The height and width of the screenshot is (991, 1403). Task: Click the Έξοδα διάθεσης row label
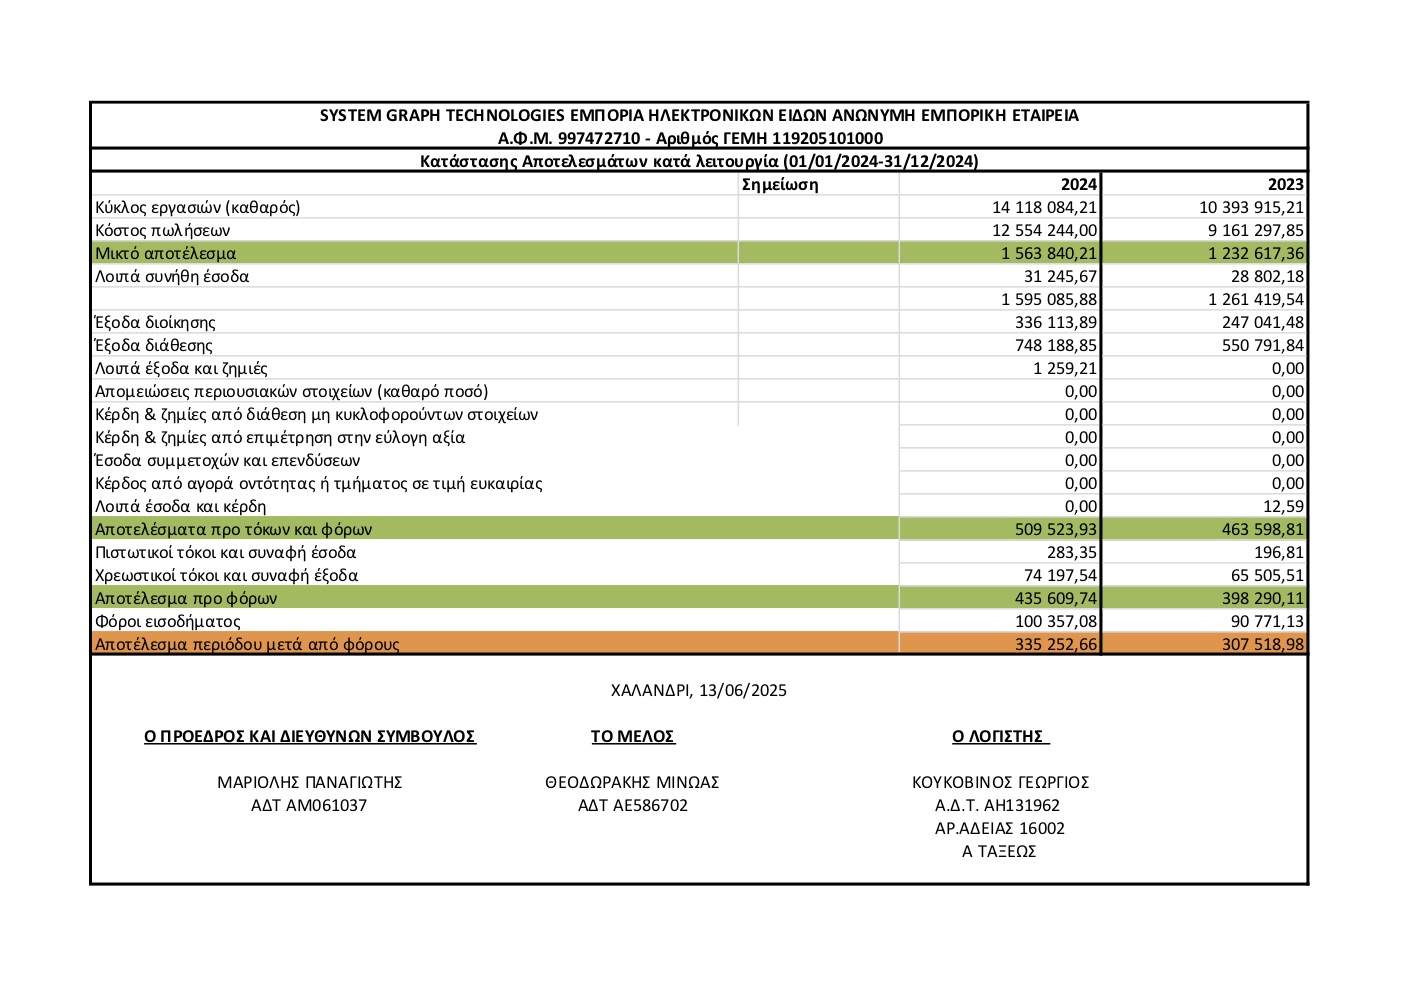(x=154, y=345)
